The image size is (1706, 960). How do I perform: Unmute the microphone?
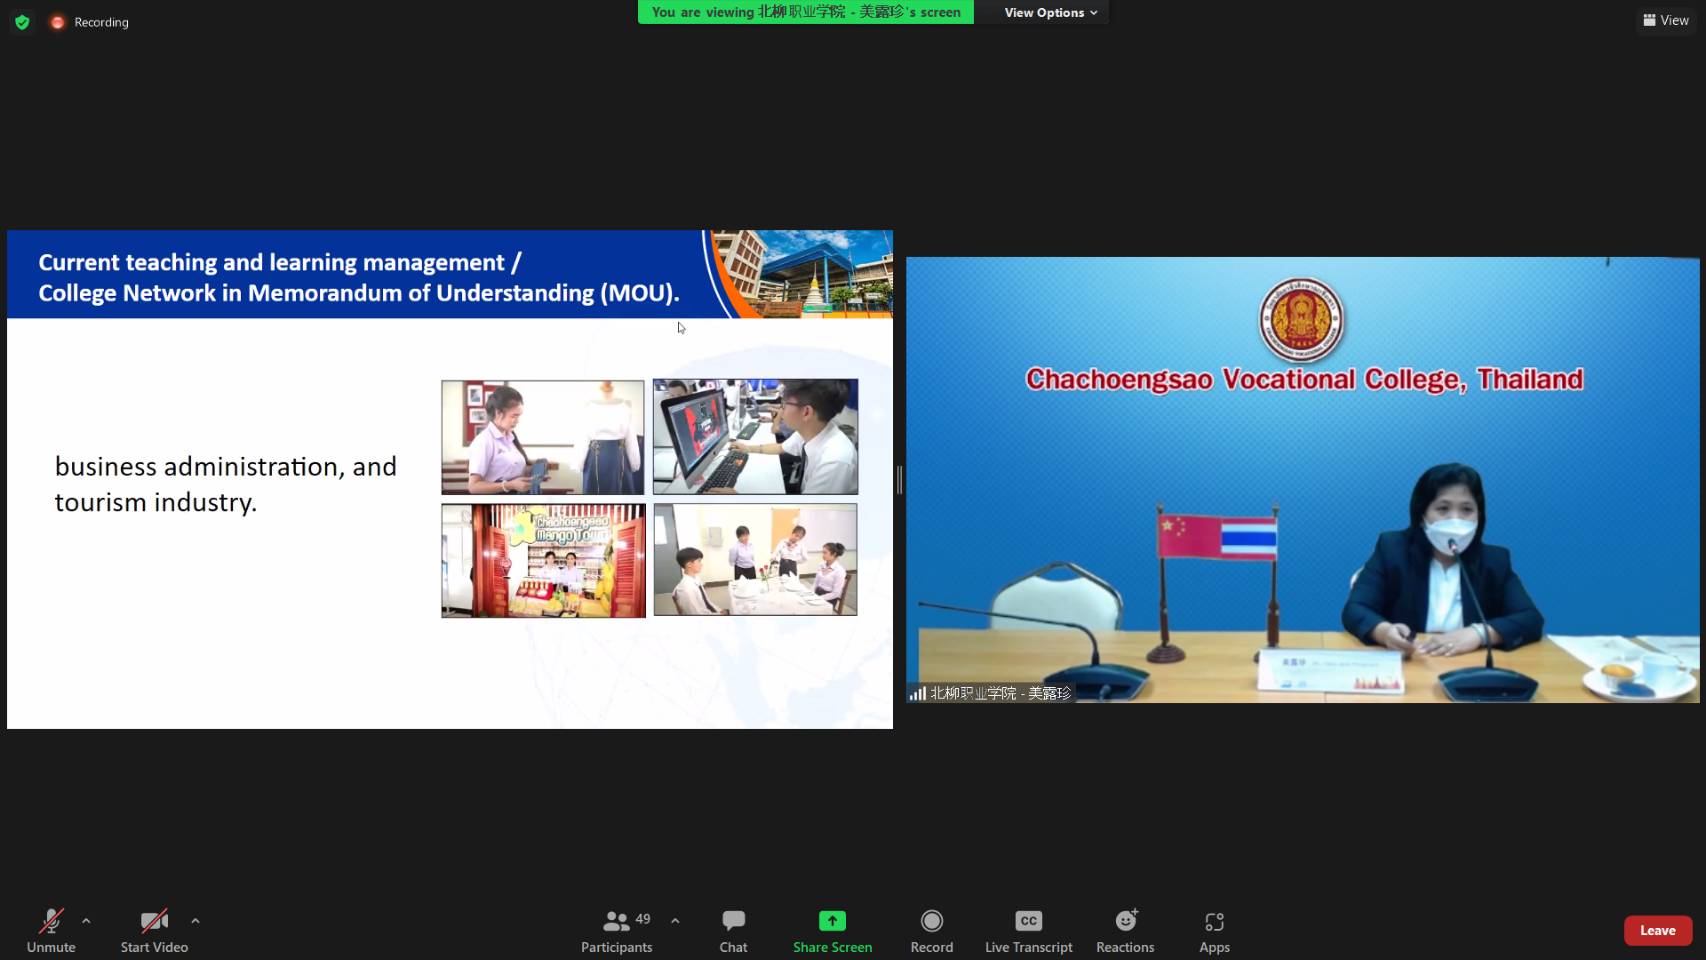tap(51, 930)
